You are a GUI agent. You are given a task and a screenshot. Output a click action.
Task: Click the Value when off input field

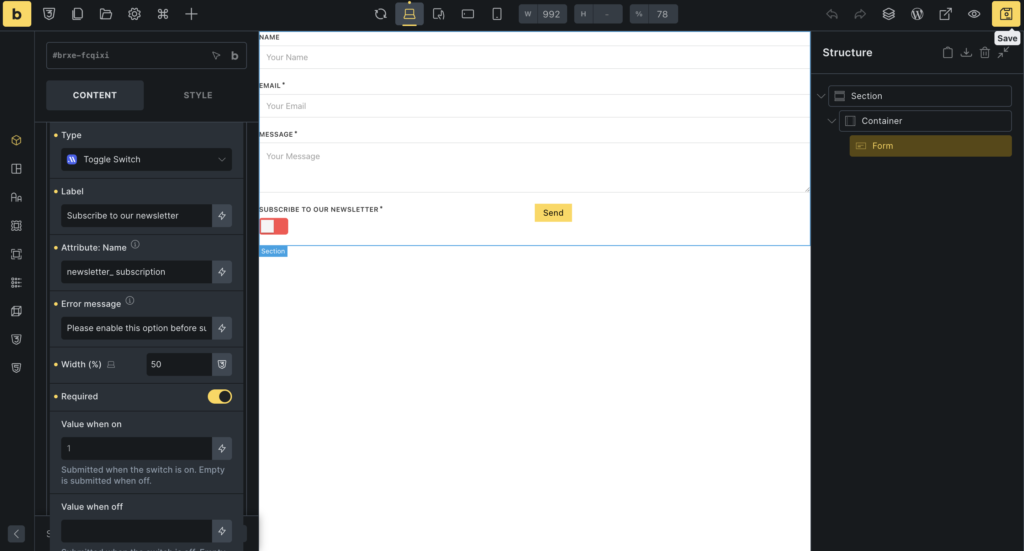pyautogui.click(x=136, y=531)
